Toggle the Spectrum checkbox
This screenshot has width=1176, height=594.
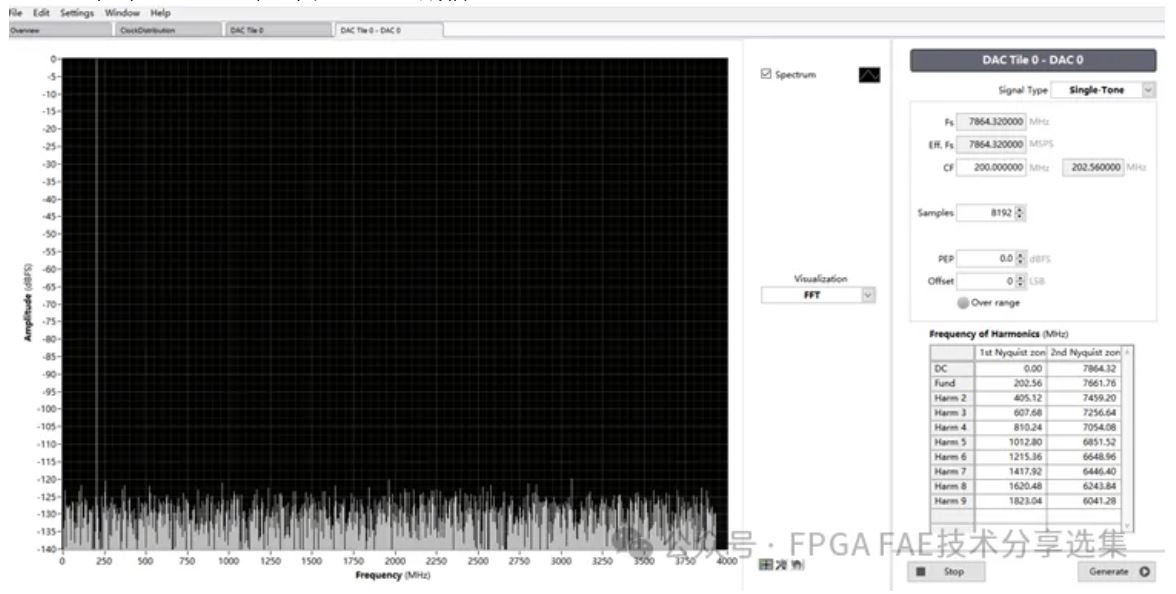click(x=767, y=75)
